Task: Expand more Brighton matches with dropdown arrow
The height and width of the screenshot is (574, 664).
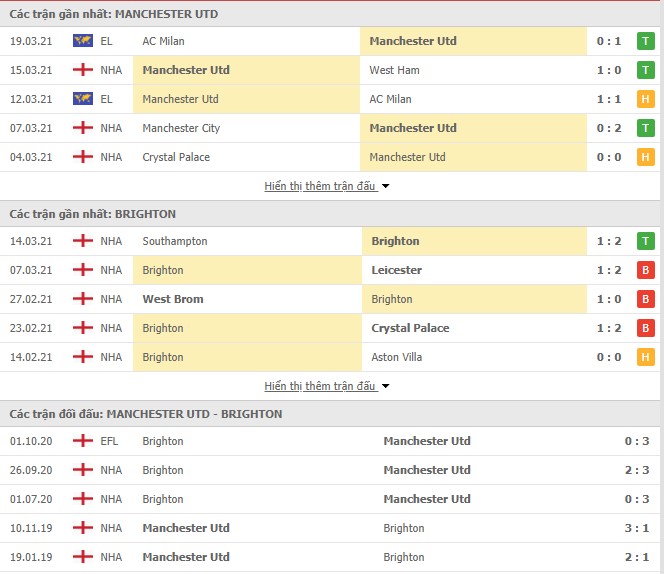Action: 385,386
